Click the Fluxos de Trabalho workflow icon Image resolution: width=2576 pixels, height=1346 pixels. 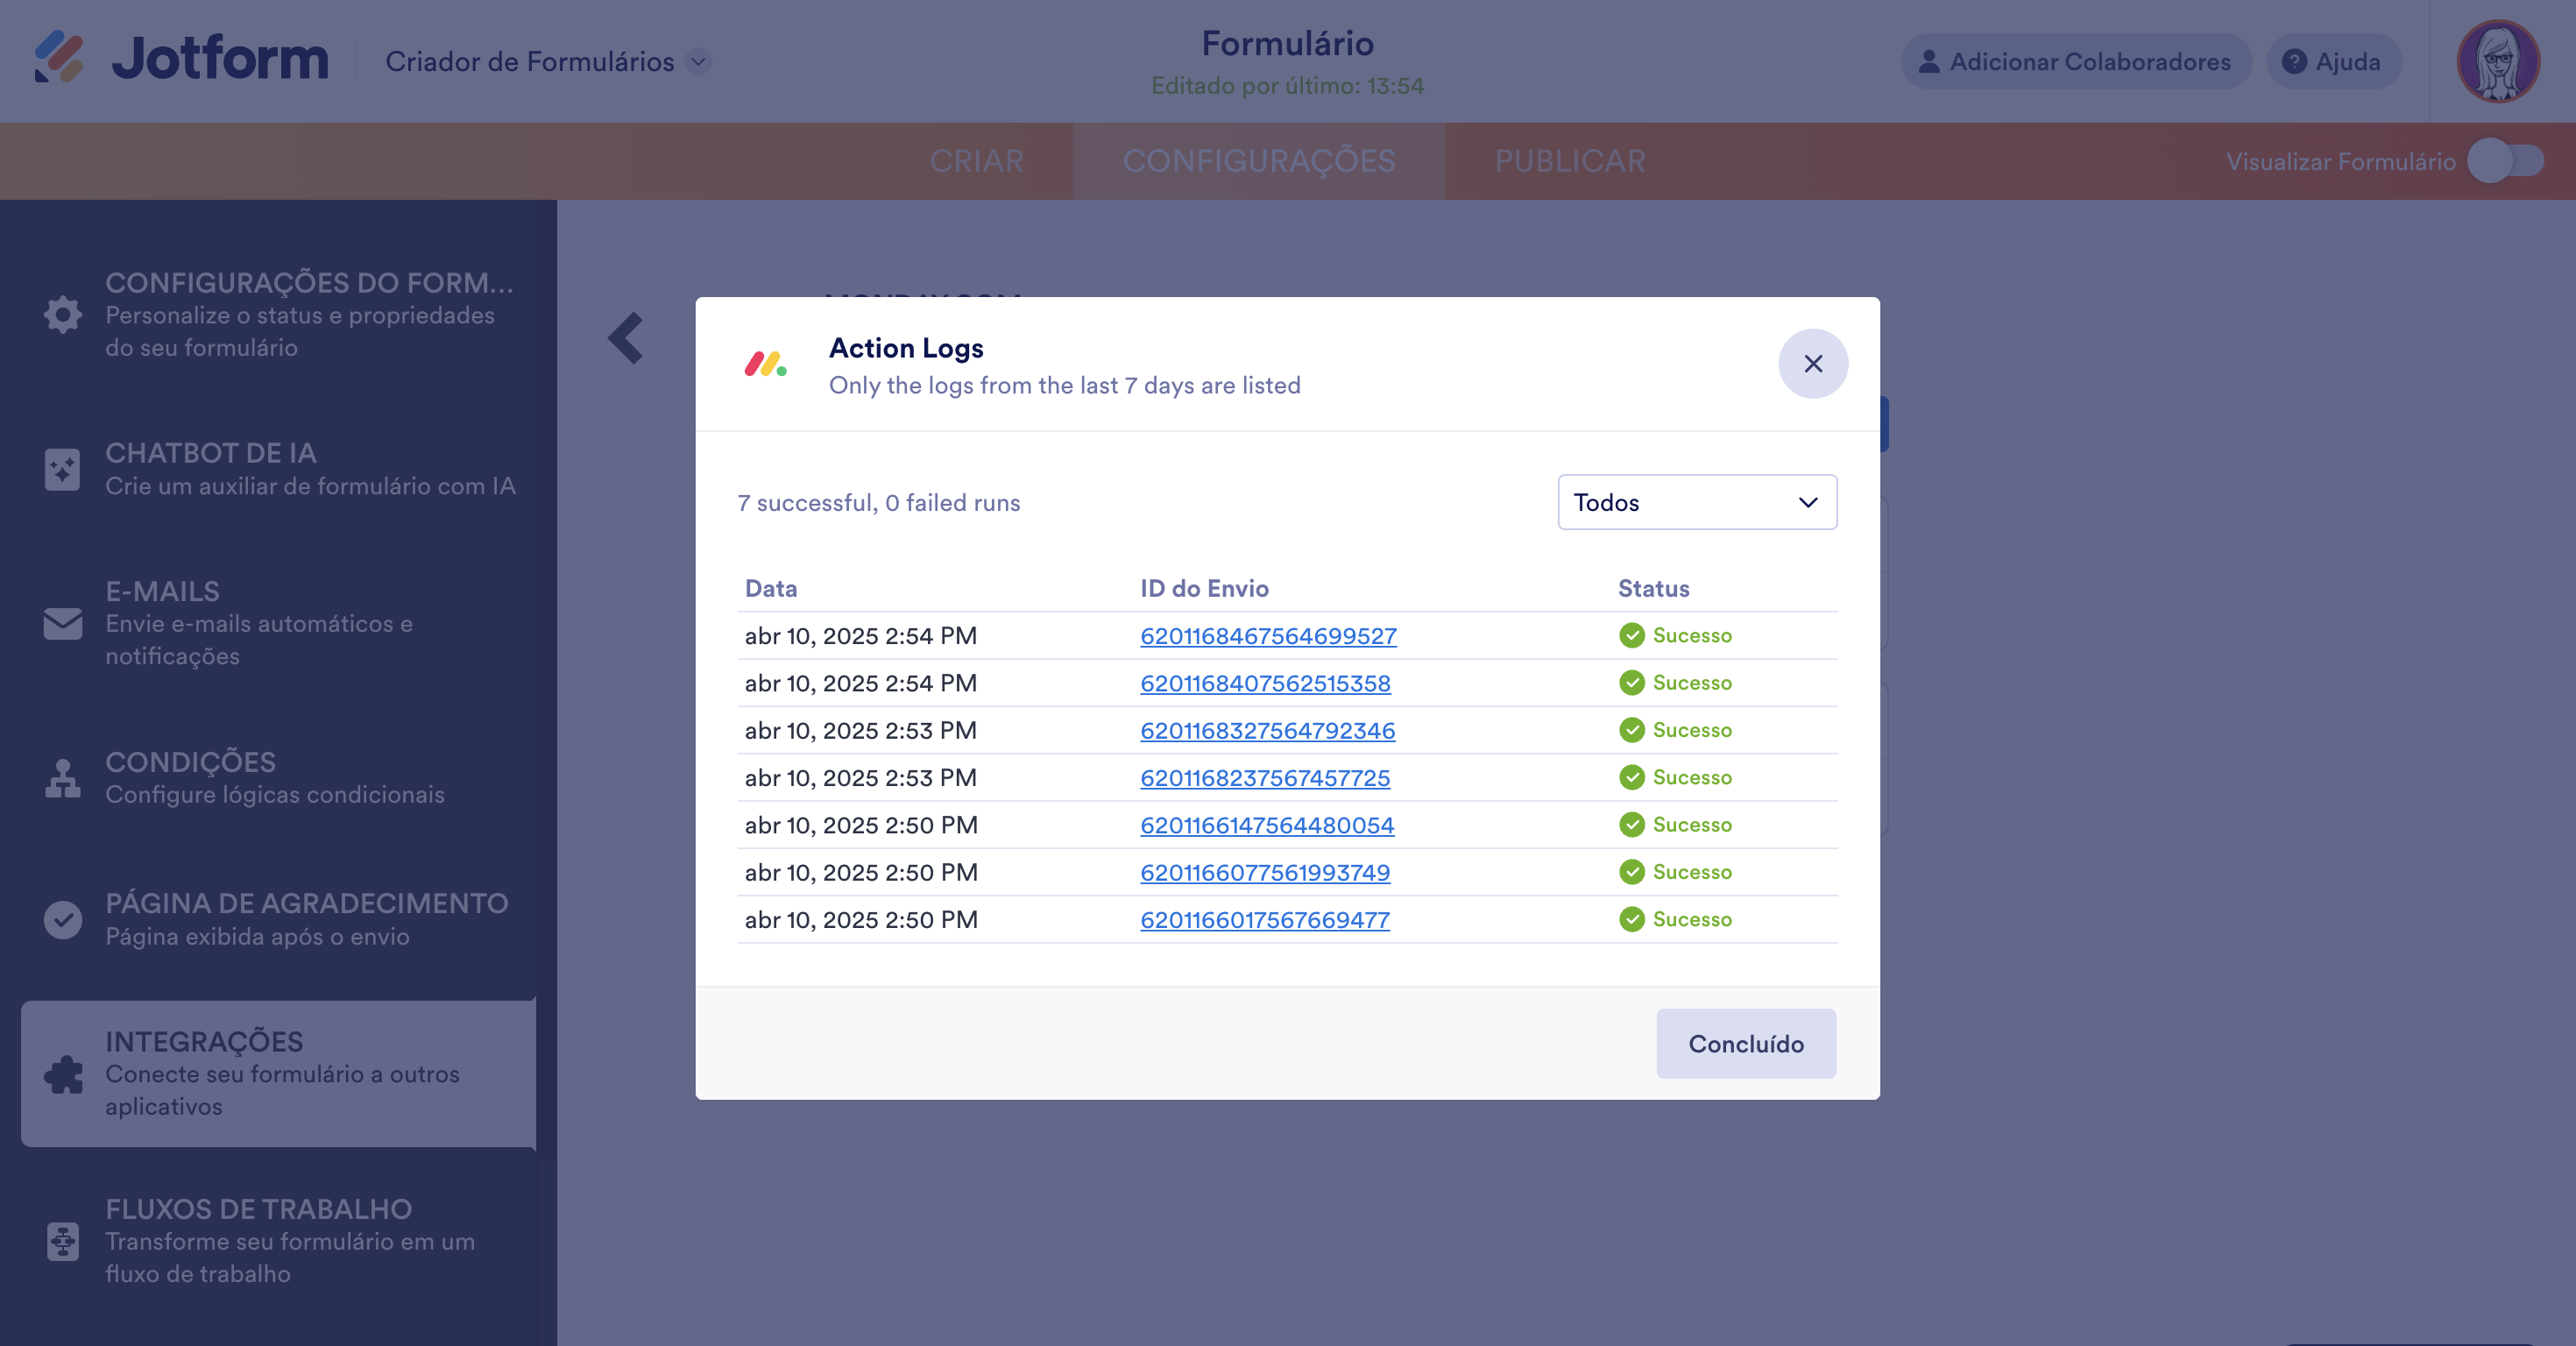pos(63,1241)
